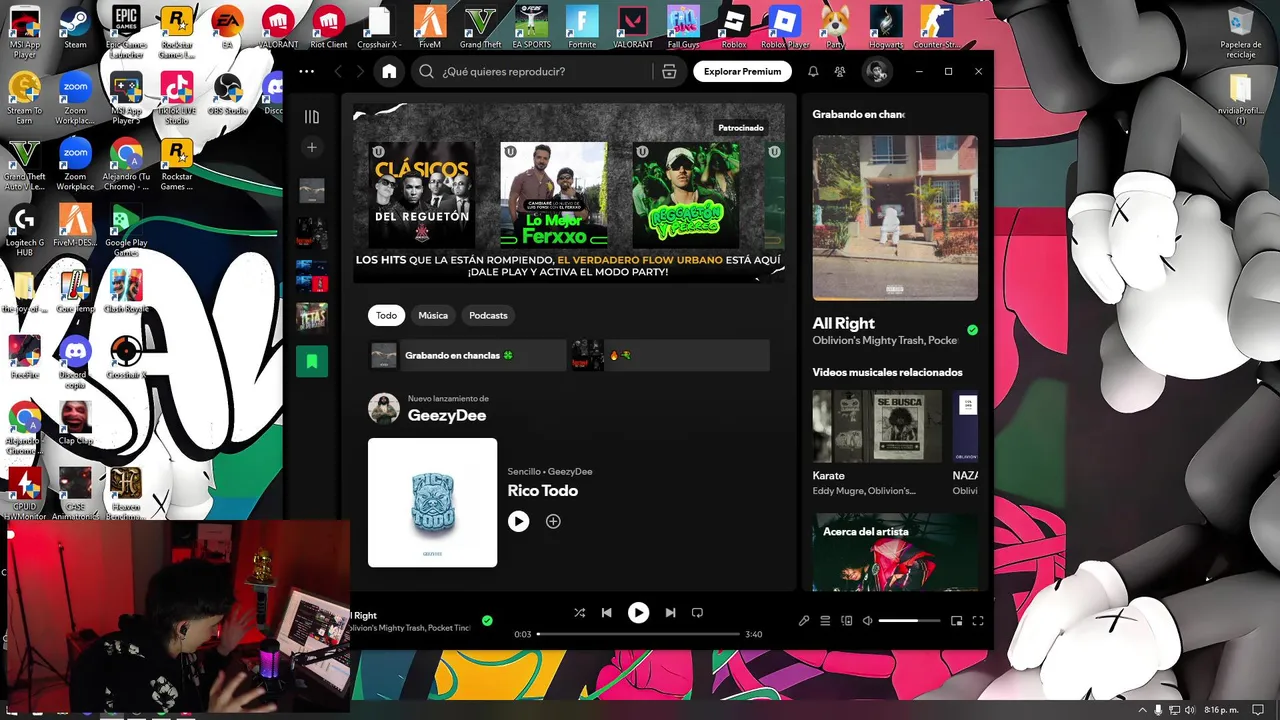Open the Browse icon in the search bar
This screenshot has height=720, width=1280.
[669, 71]
